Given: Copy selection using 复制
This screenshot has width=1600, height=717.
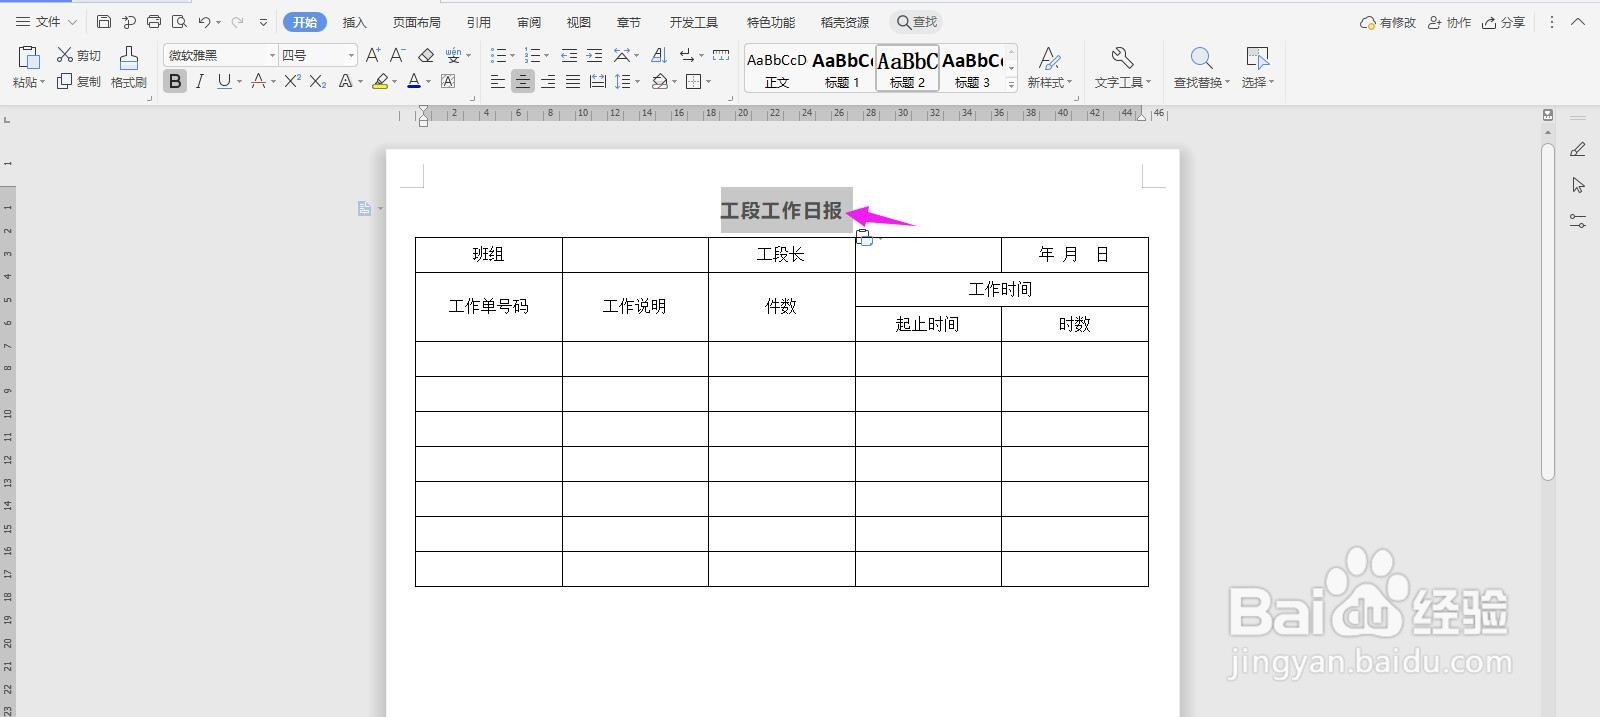Looking at the screenshot, I should (78, 82).
